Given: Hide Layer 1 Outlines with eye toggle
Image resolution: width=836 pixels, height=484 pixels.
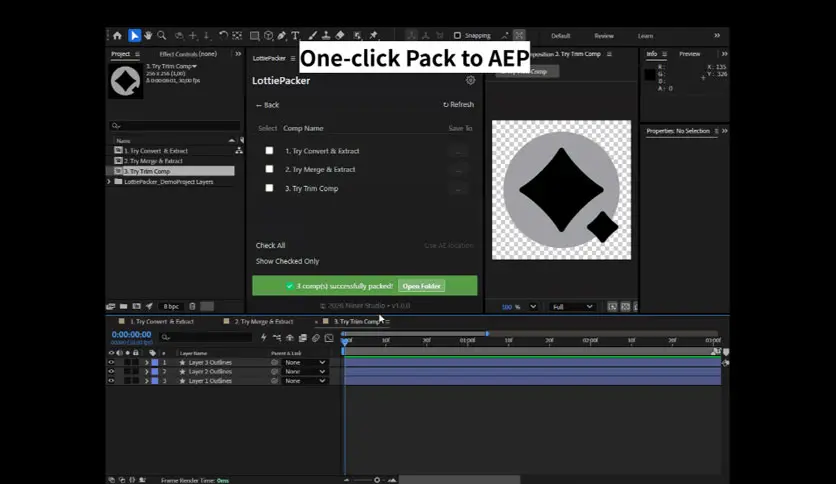Looking at the screenshot, I should coord(111,381).
